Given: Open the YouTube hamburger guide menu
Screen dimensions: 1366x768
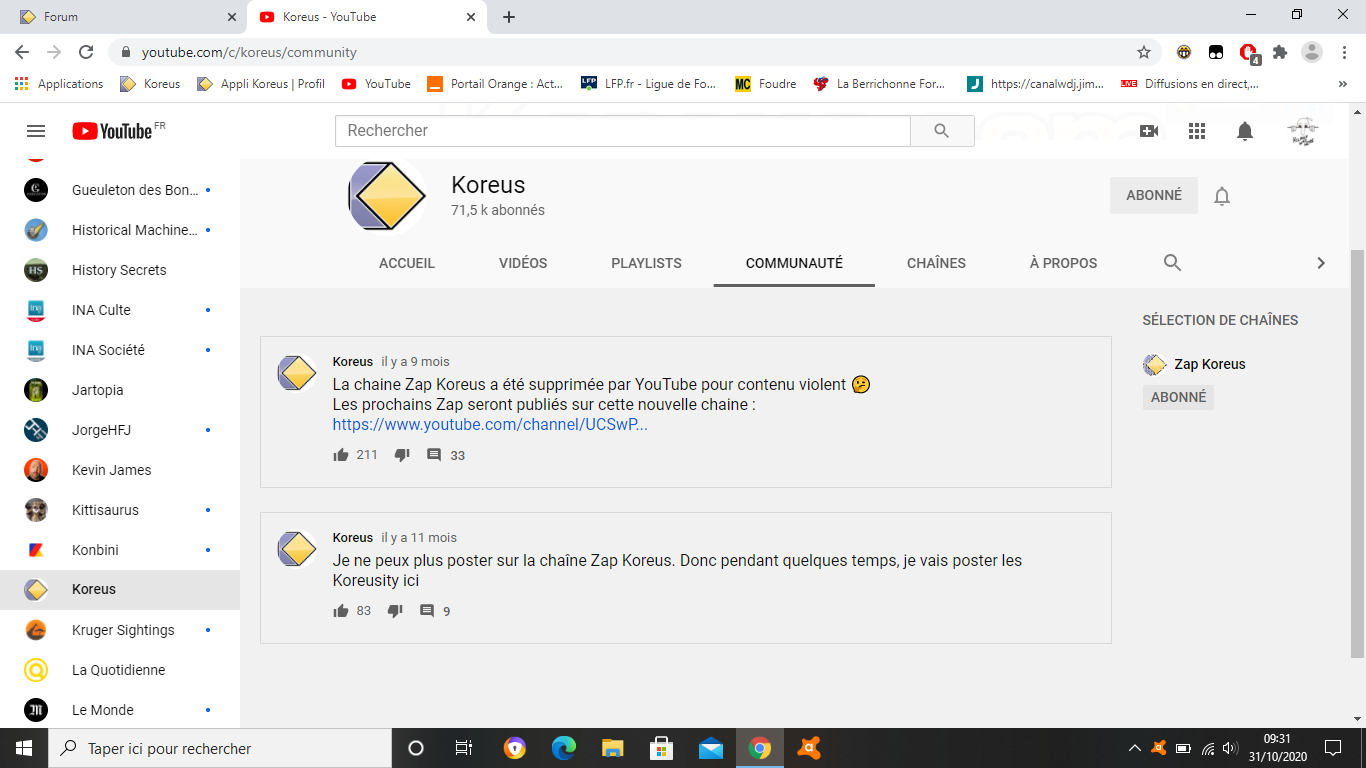Looking at the screenshot, I should [36, 131].
